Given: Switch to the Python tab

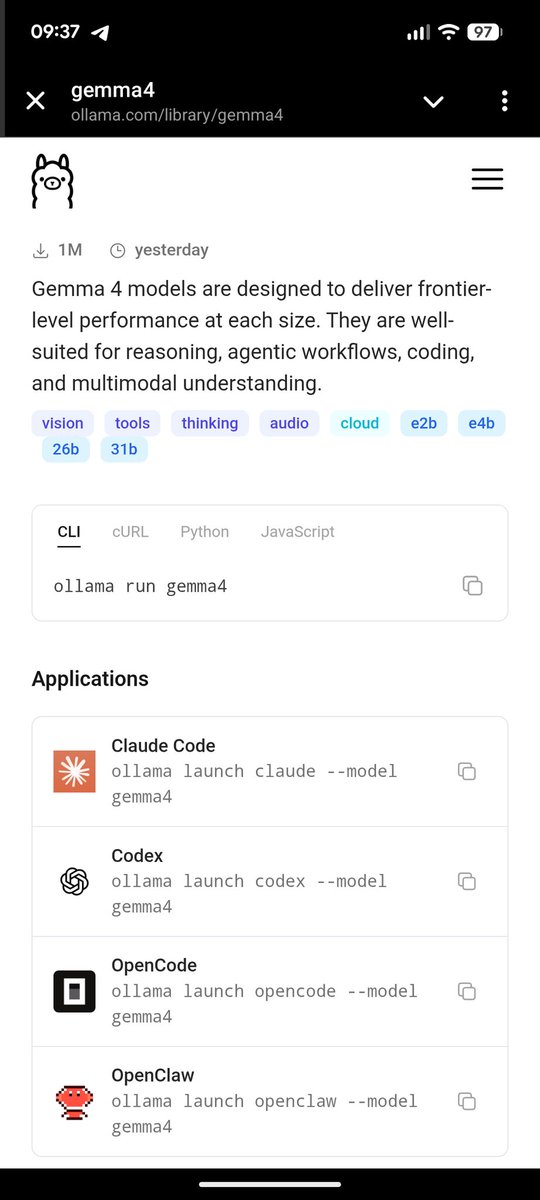Looking at the screenshot, I should pos(205,532).
